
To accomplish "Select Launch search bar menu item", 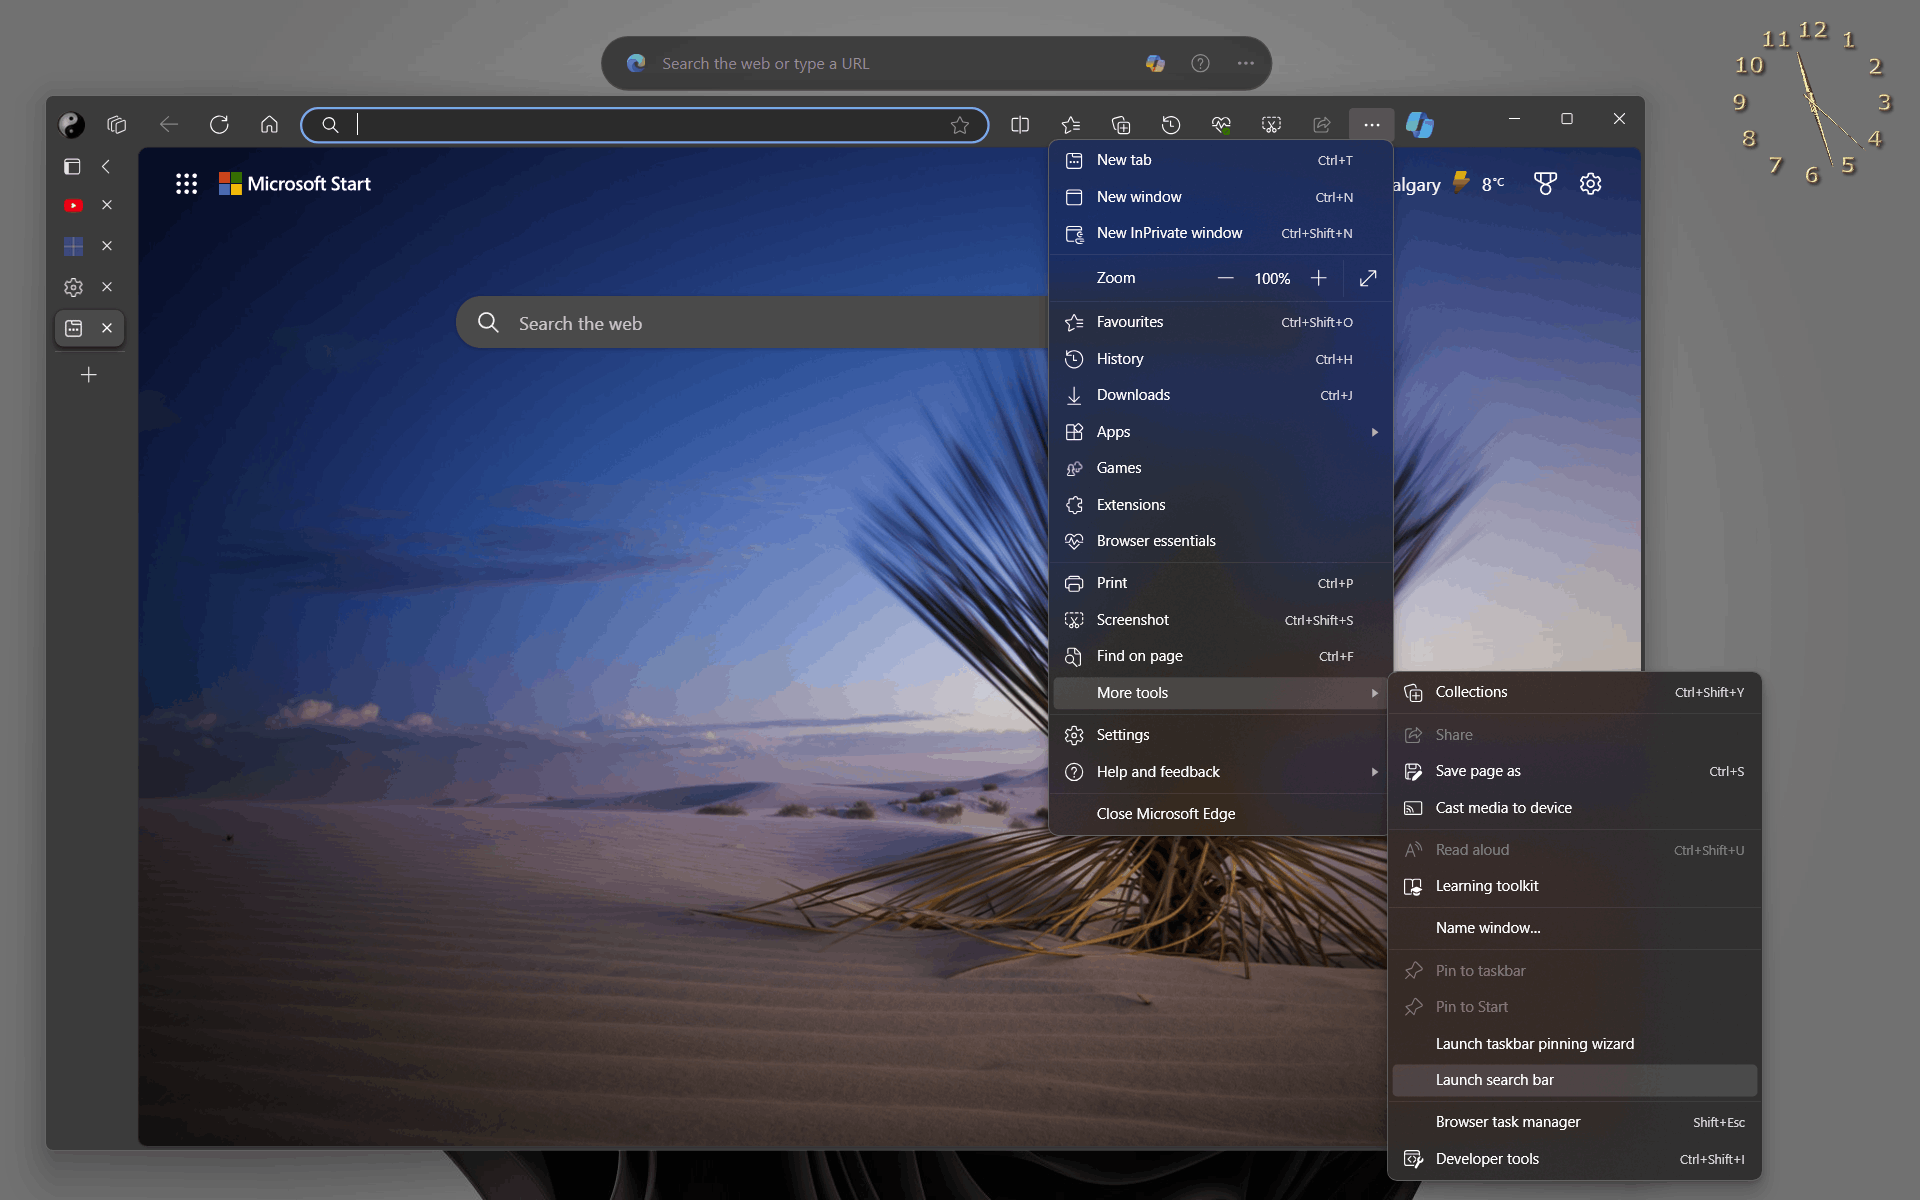I will point(1494,1080).
